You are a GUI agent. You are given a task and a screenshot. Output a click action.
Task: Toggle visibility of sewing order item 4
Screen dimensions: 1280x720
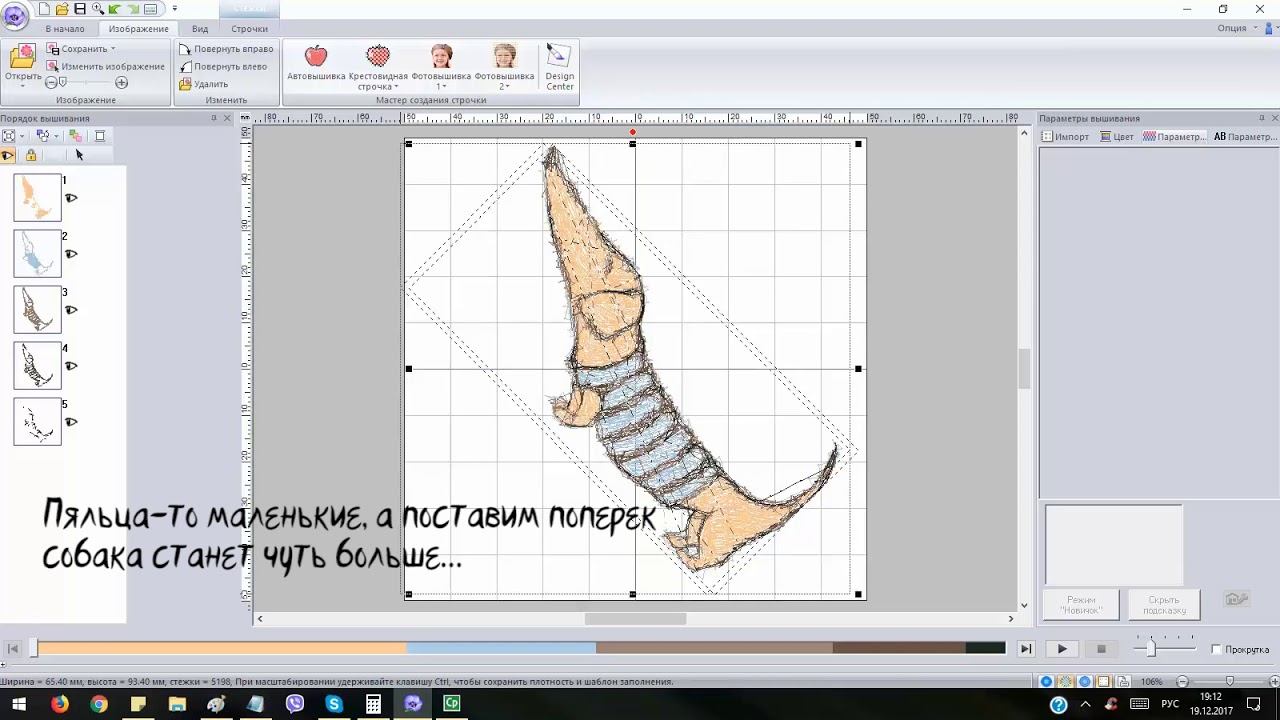(71, 366)
